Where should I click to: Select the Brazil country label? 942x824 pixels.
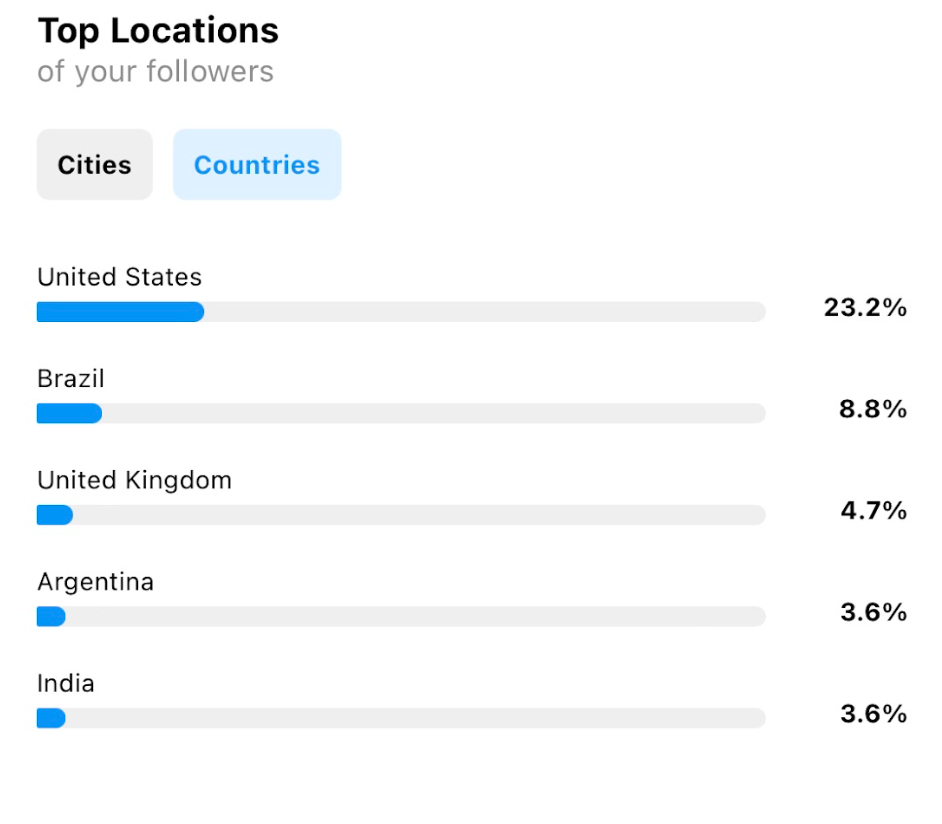point(71,378)
